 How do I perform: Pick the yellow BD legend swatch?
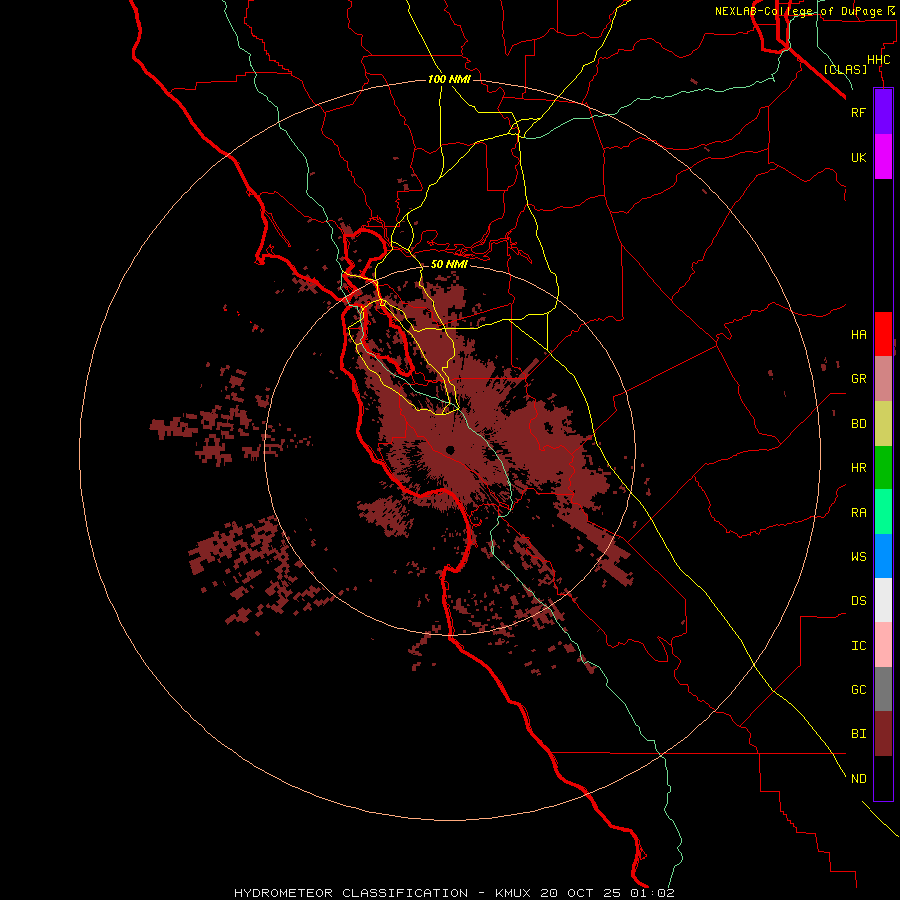(883, 424)
